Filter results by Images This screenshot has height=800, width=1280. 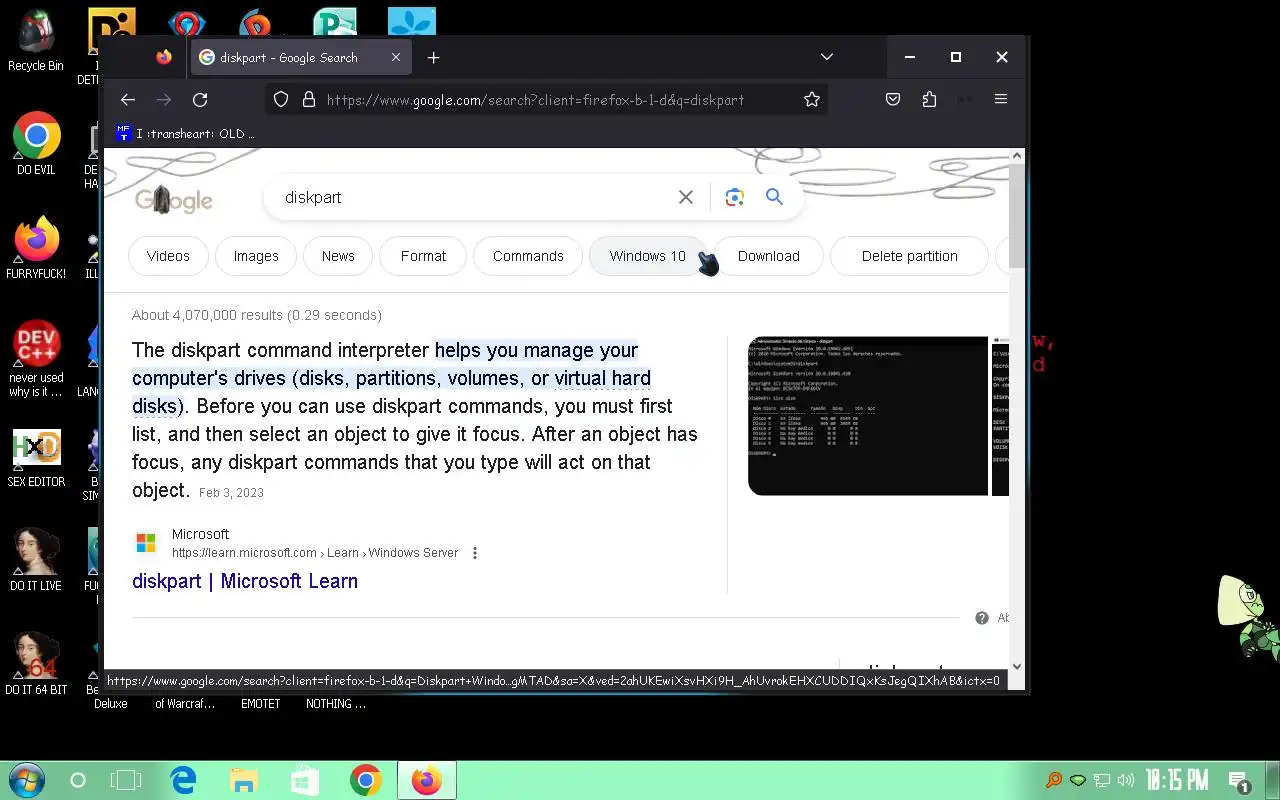[x=256, y=256]
